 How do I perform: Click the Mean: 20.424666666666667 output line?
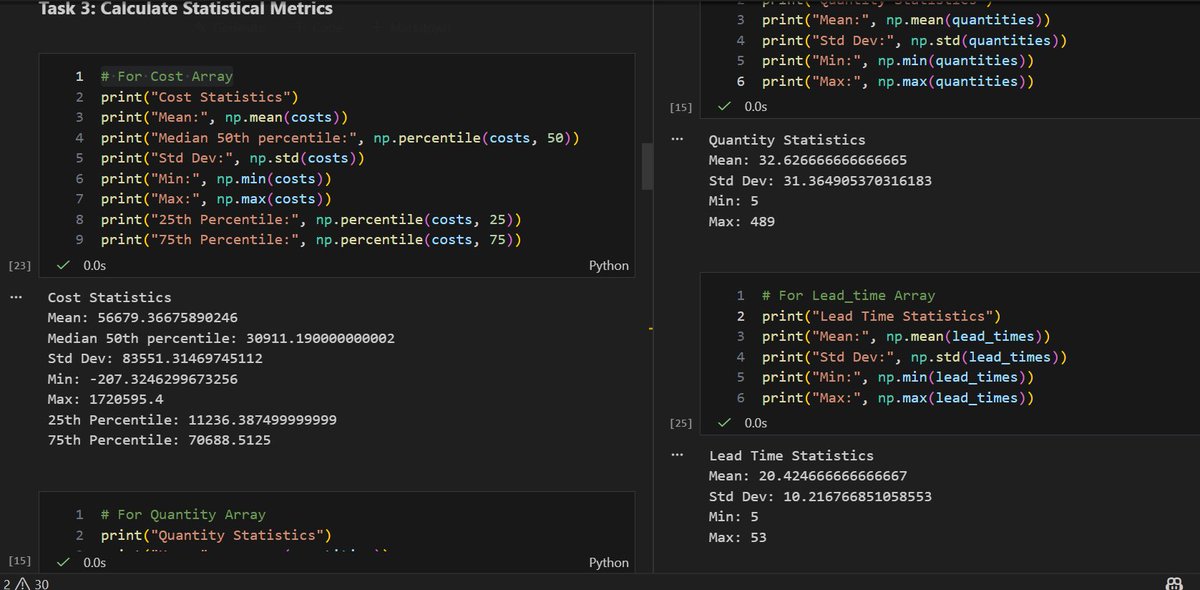(x=807, y=476)
